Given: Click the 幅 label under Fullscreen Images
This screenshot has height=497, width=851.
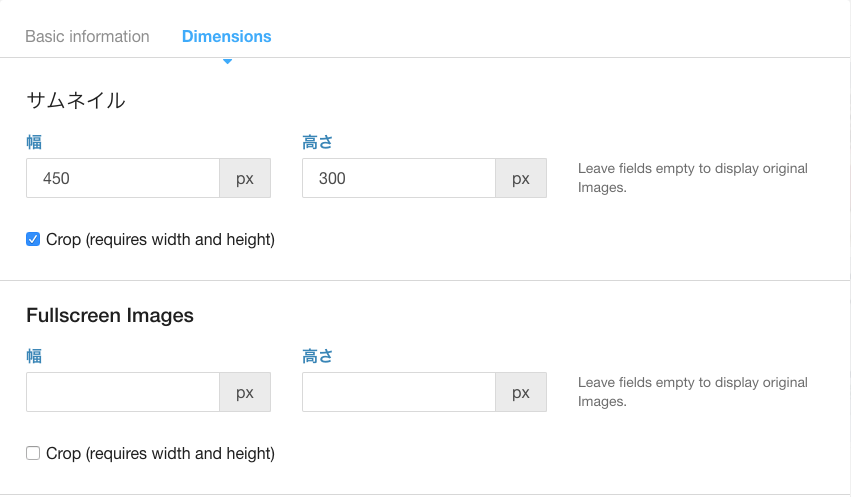Looking at the screenshot, I should [x=34, y=356].
